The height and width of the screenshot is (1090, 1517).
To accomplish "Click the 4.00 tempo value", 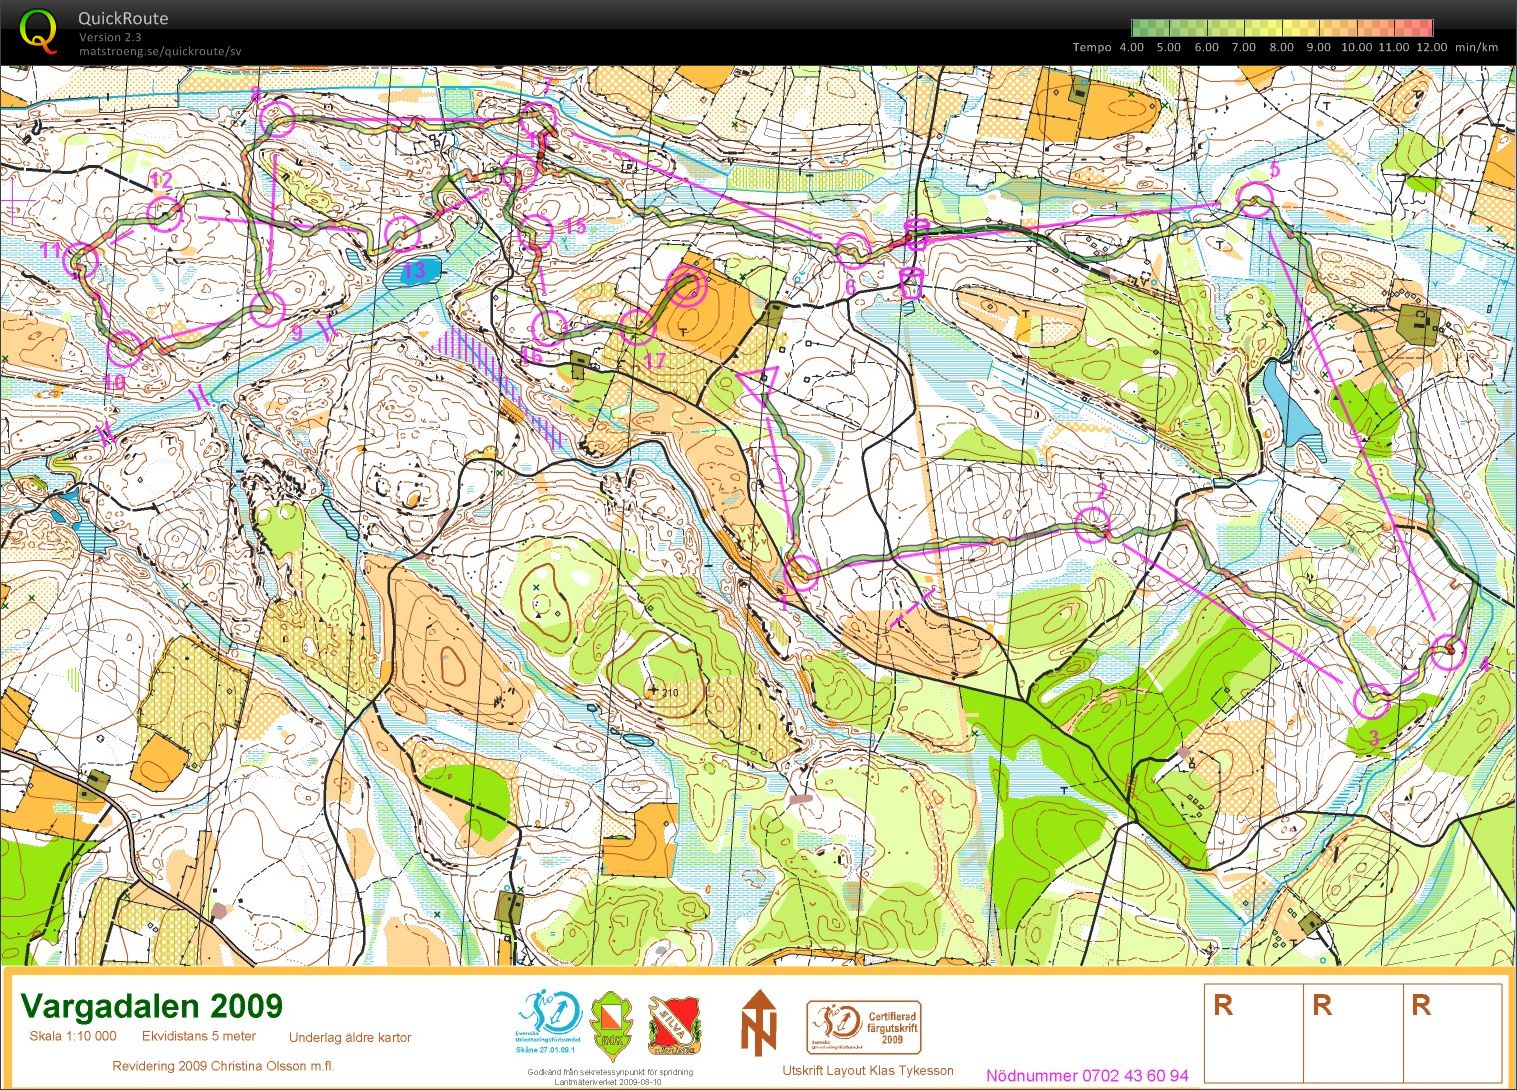I will [x=1131, y=47].
